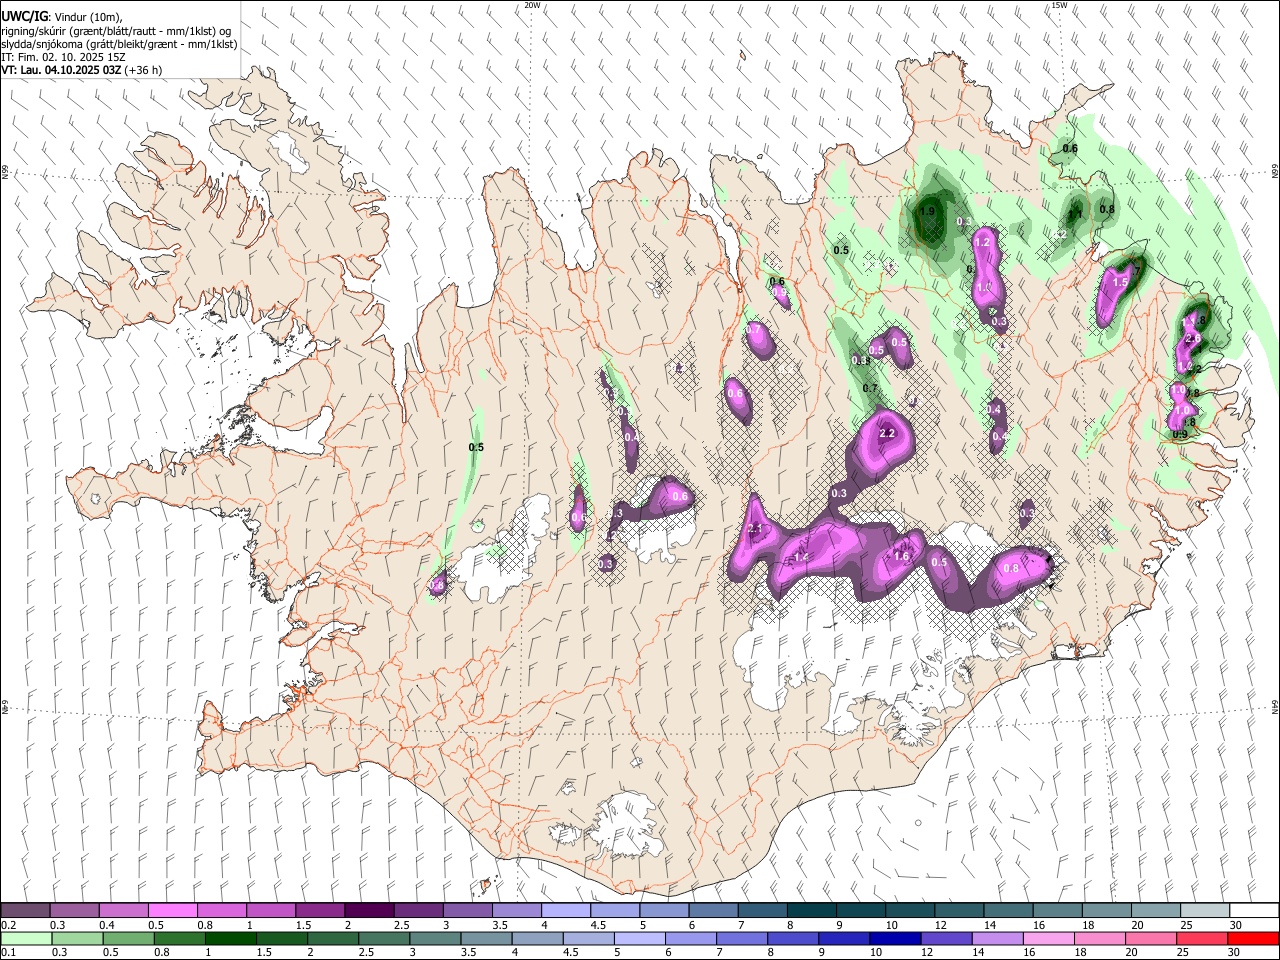Pick the light pink 16 rain swatch
Viewport: 1280px width, 960px height.
1047,939
